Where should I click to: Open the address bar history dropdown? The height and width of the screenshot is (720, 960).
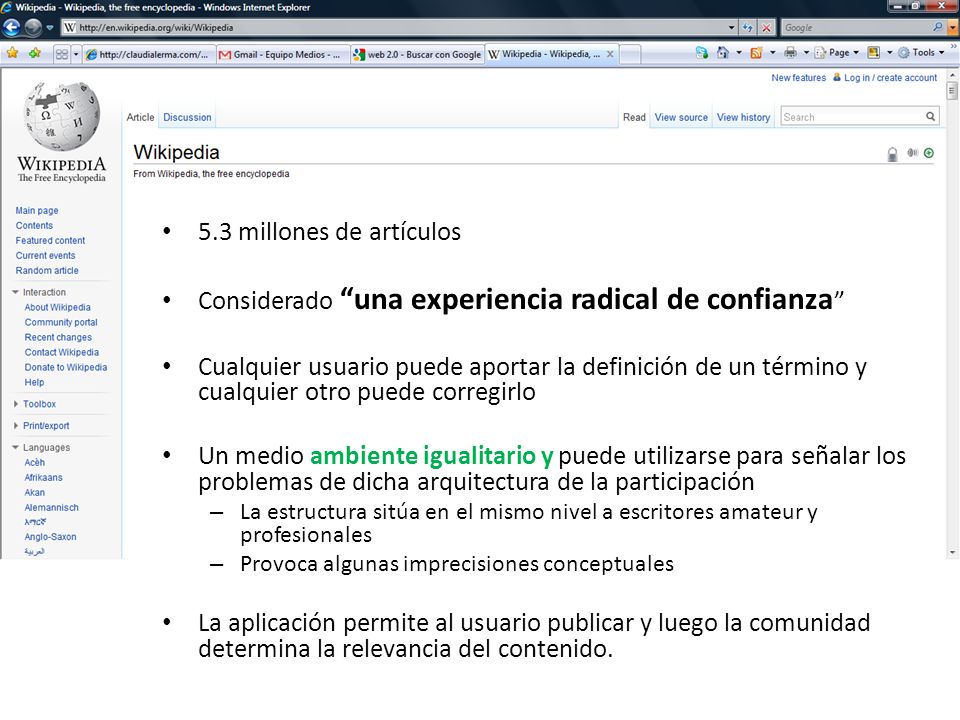pyautogui.click(x=731, y=28)
